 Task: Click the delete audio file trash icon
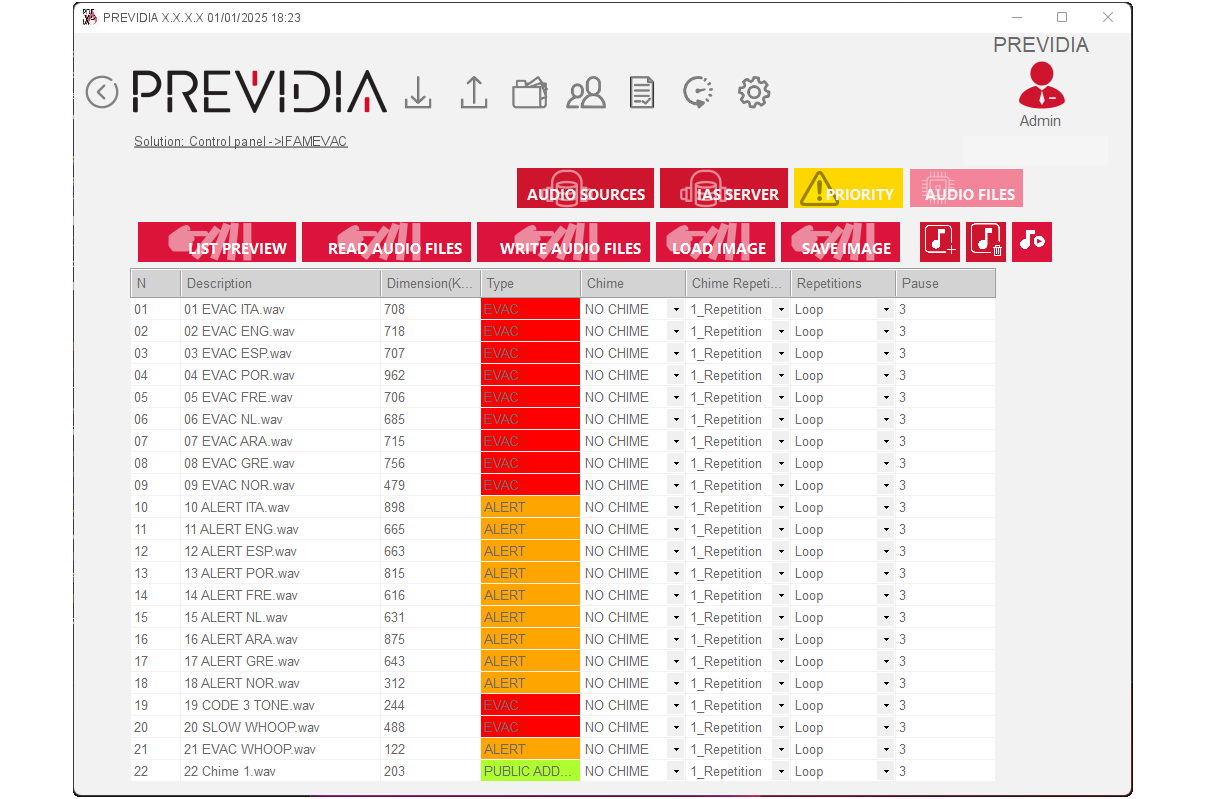(x=985, y=242)
